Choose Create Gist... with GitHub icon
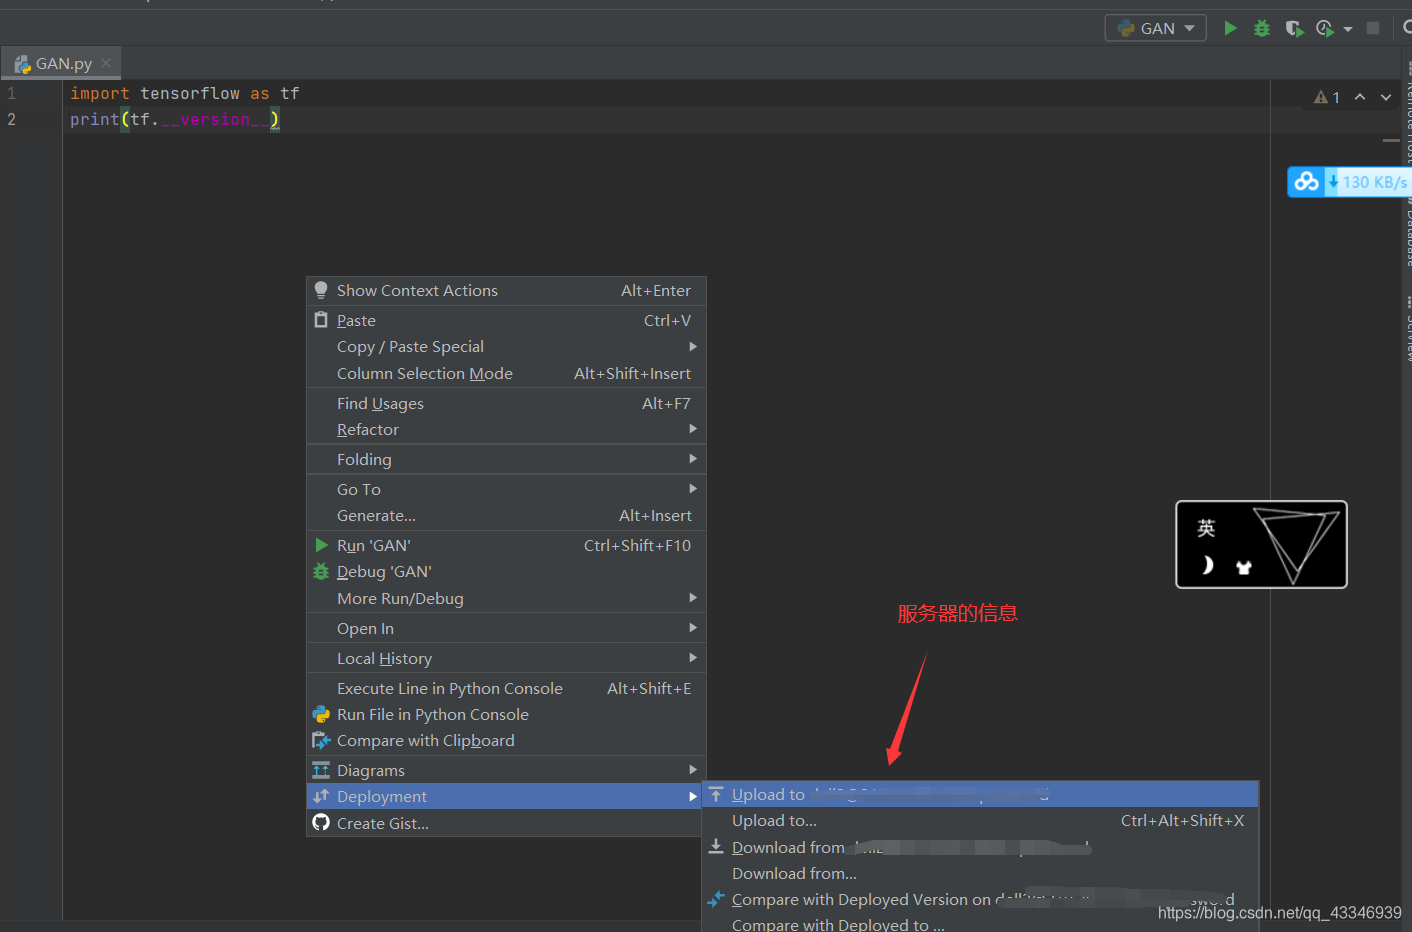 click(506, 823)
